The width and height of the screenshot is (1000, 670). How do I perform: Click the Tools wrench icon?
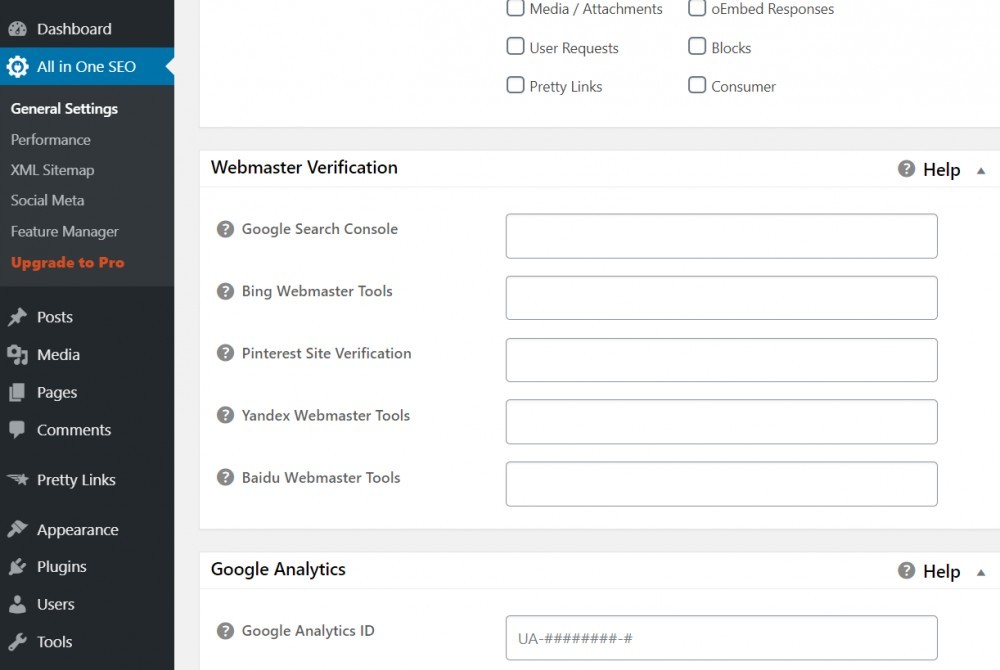18,642
